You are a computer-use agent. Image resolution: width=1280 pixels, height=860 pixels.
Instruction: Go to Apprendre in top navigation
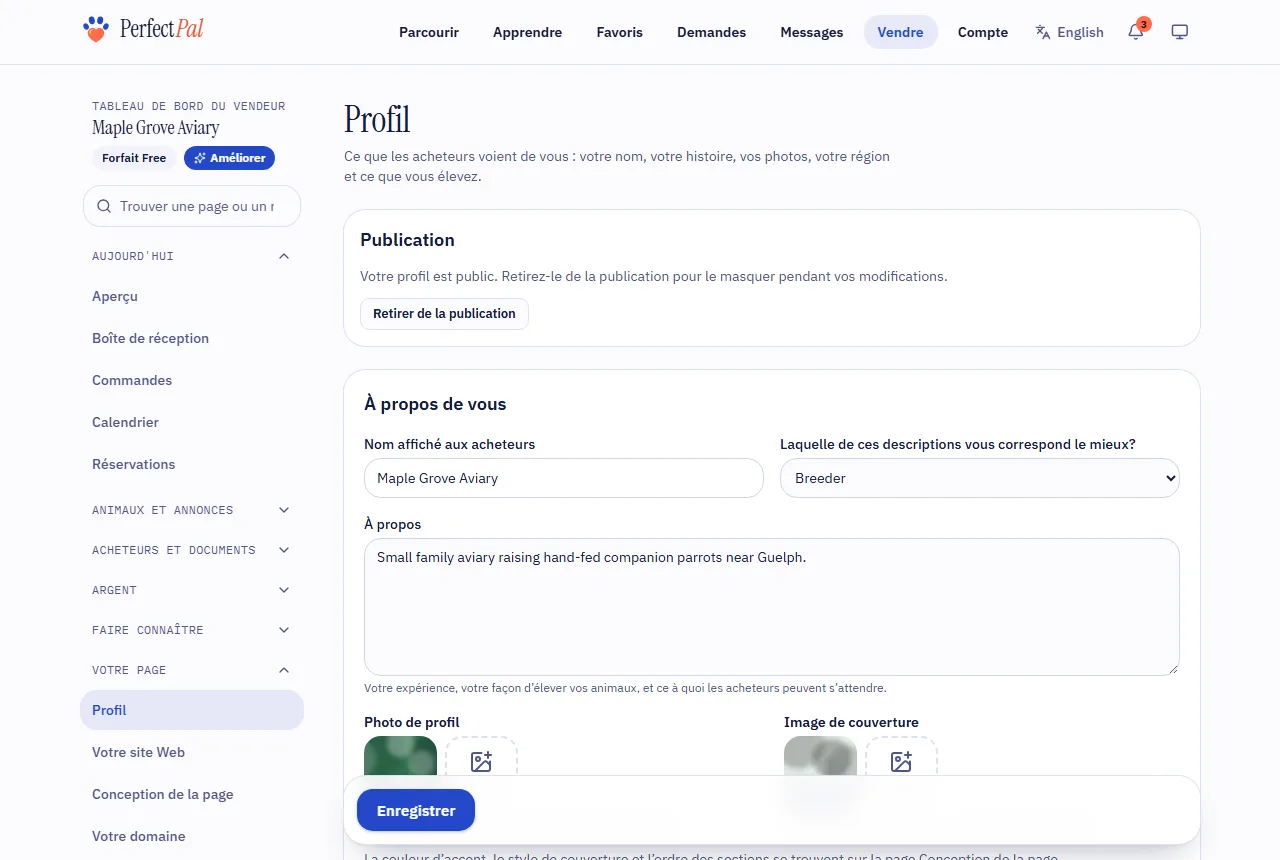(528, 32)
